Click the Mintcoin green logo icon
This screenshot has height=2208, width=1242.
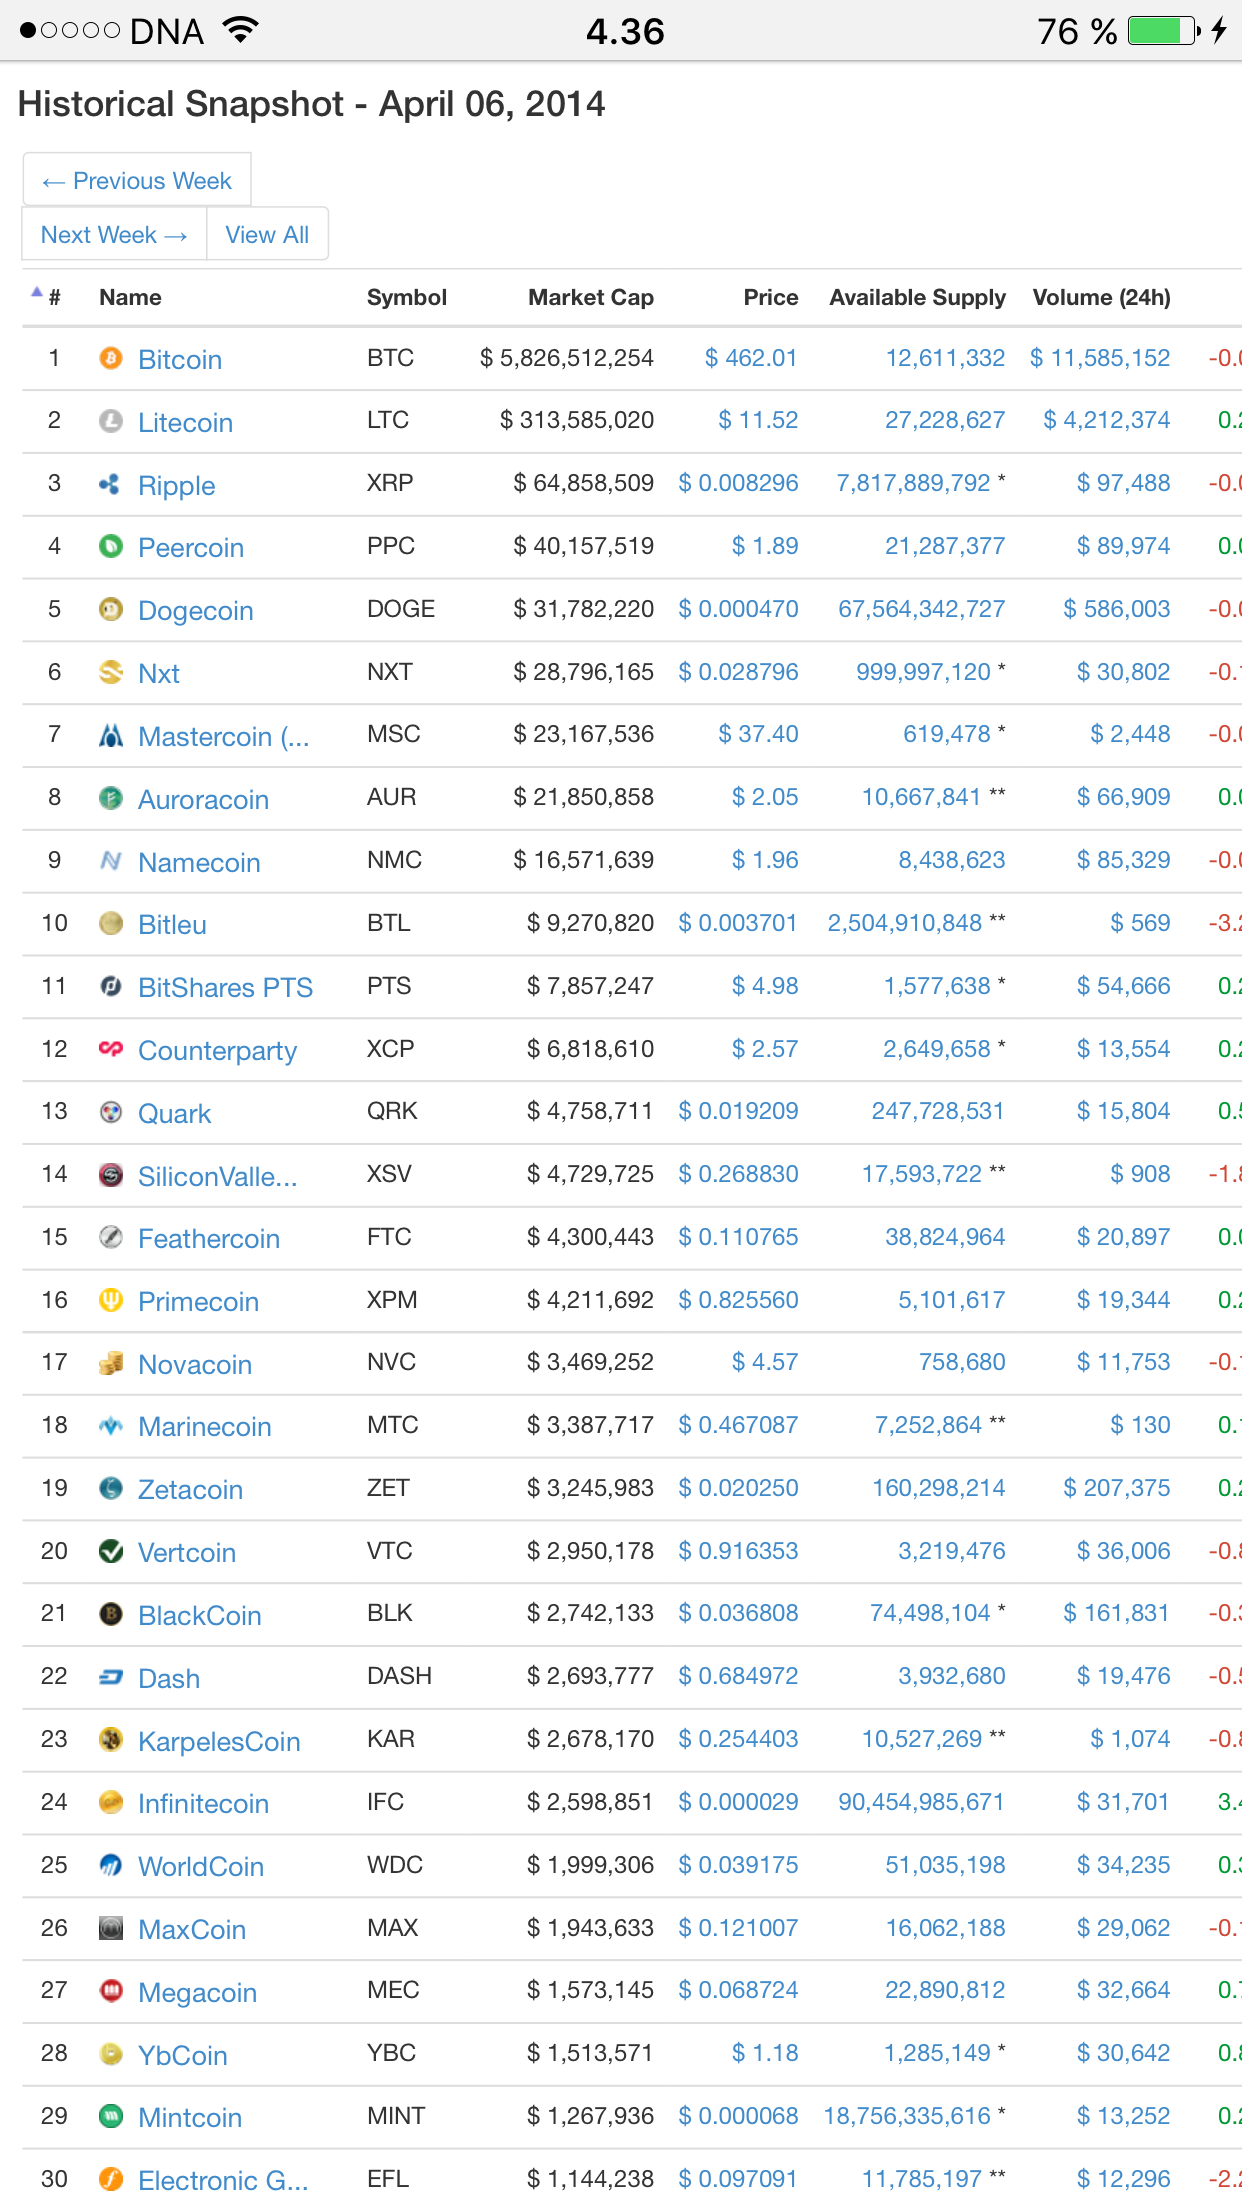pyautogui.click(x=111, y=2116)
